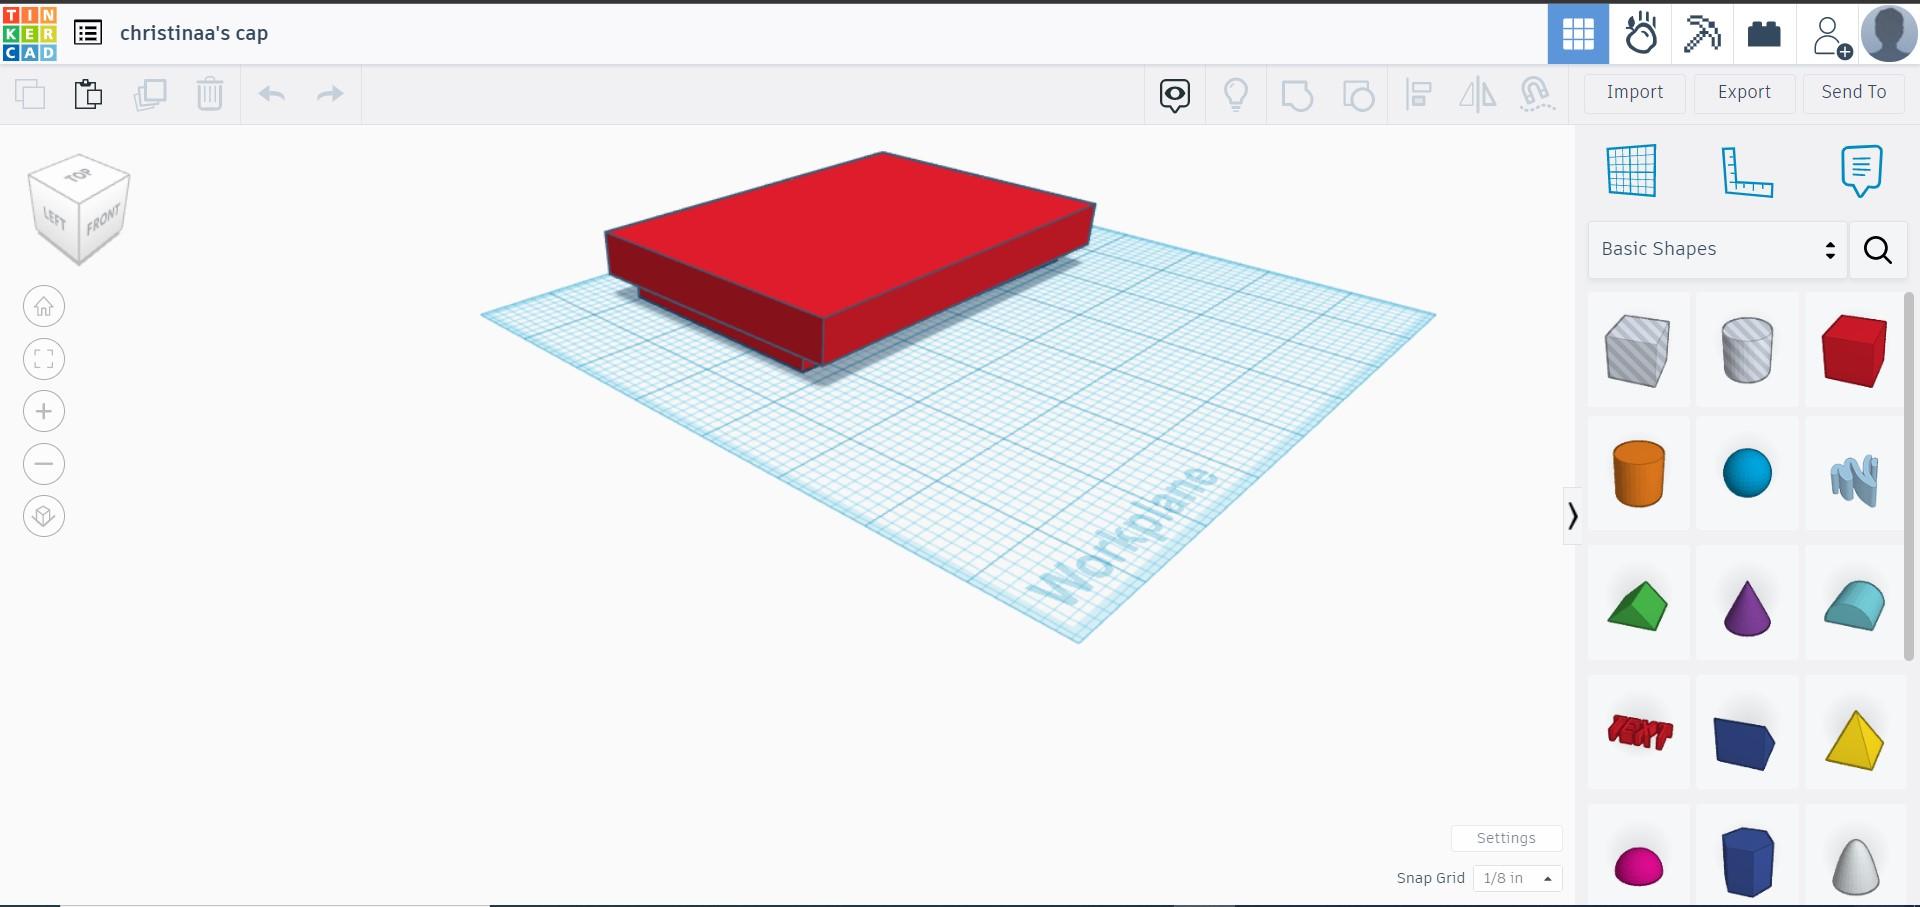
Task: Select the Ruler tool
Action: tap(1746, 171)
